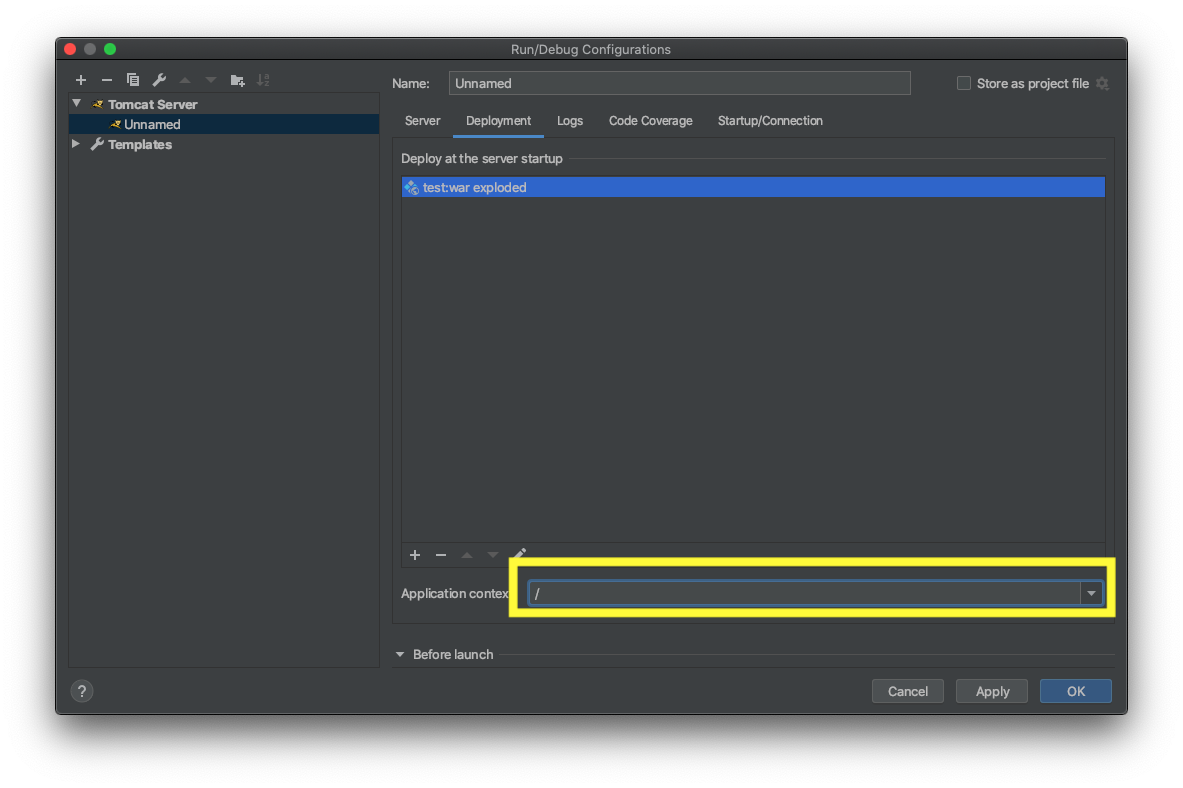
Task: Remove the deployment artifact with minus
Action: coord(441,555)
